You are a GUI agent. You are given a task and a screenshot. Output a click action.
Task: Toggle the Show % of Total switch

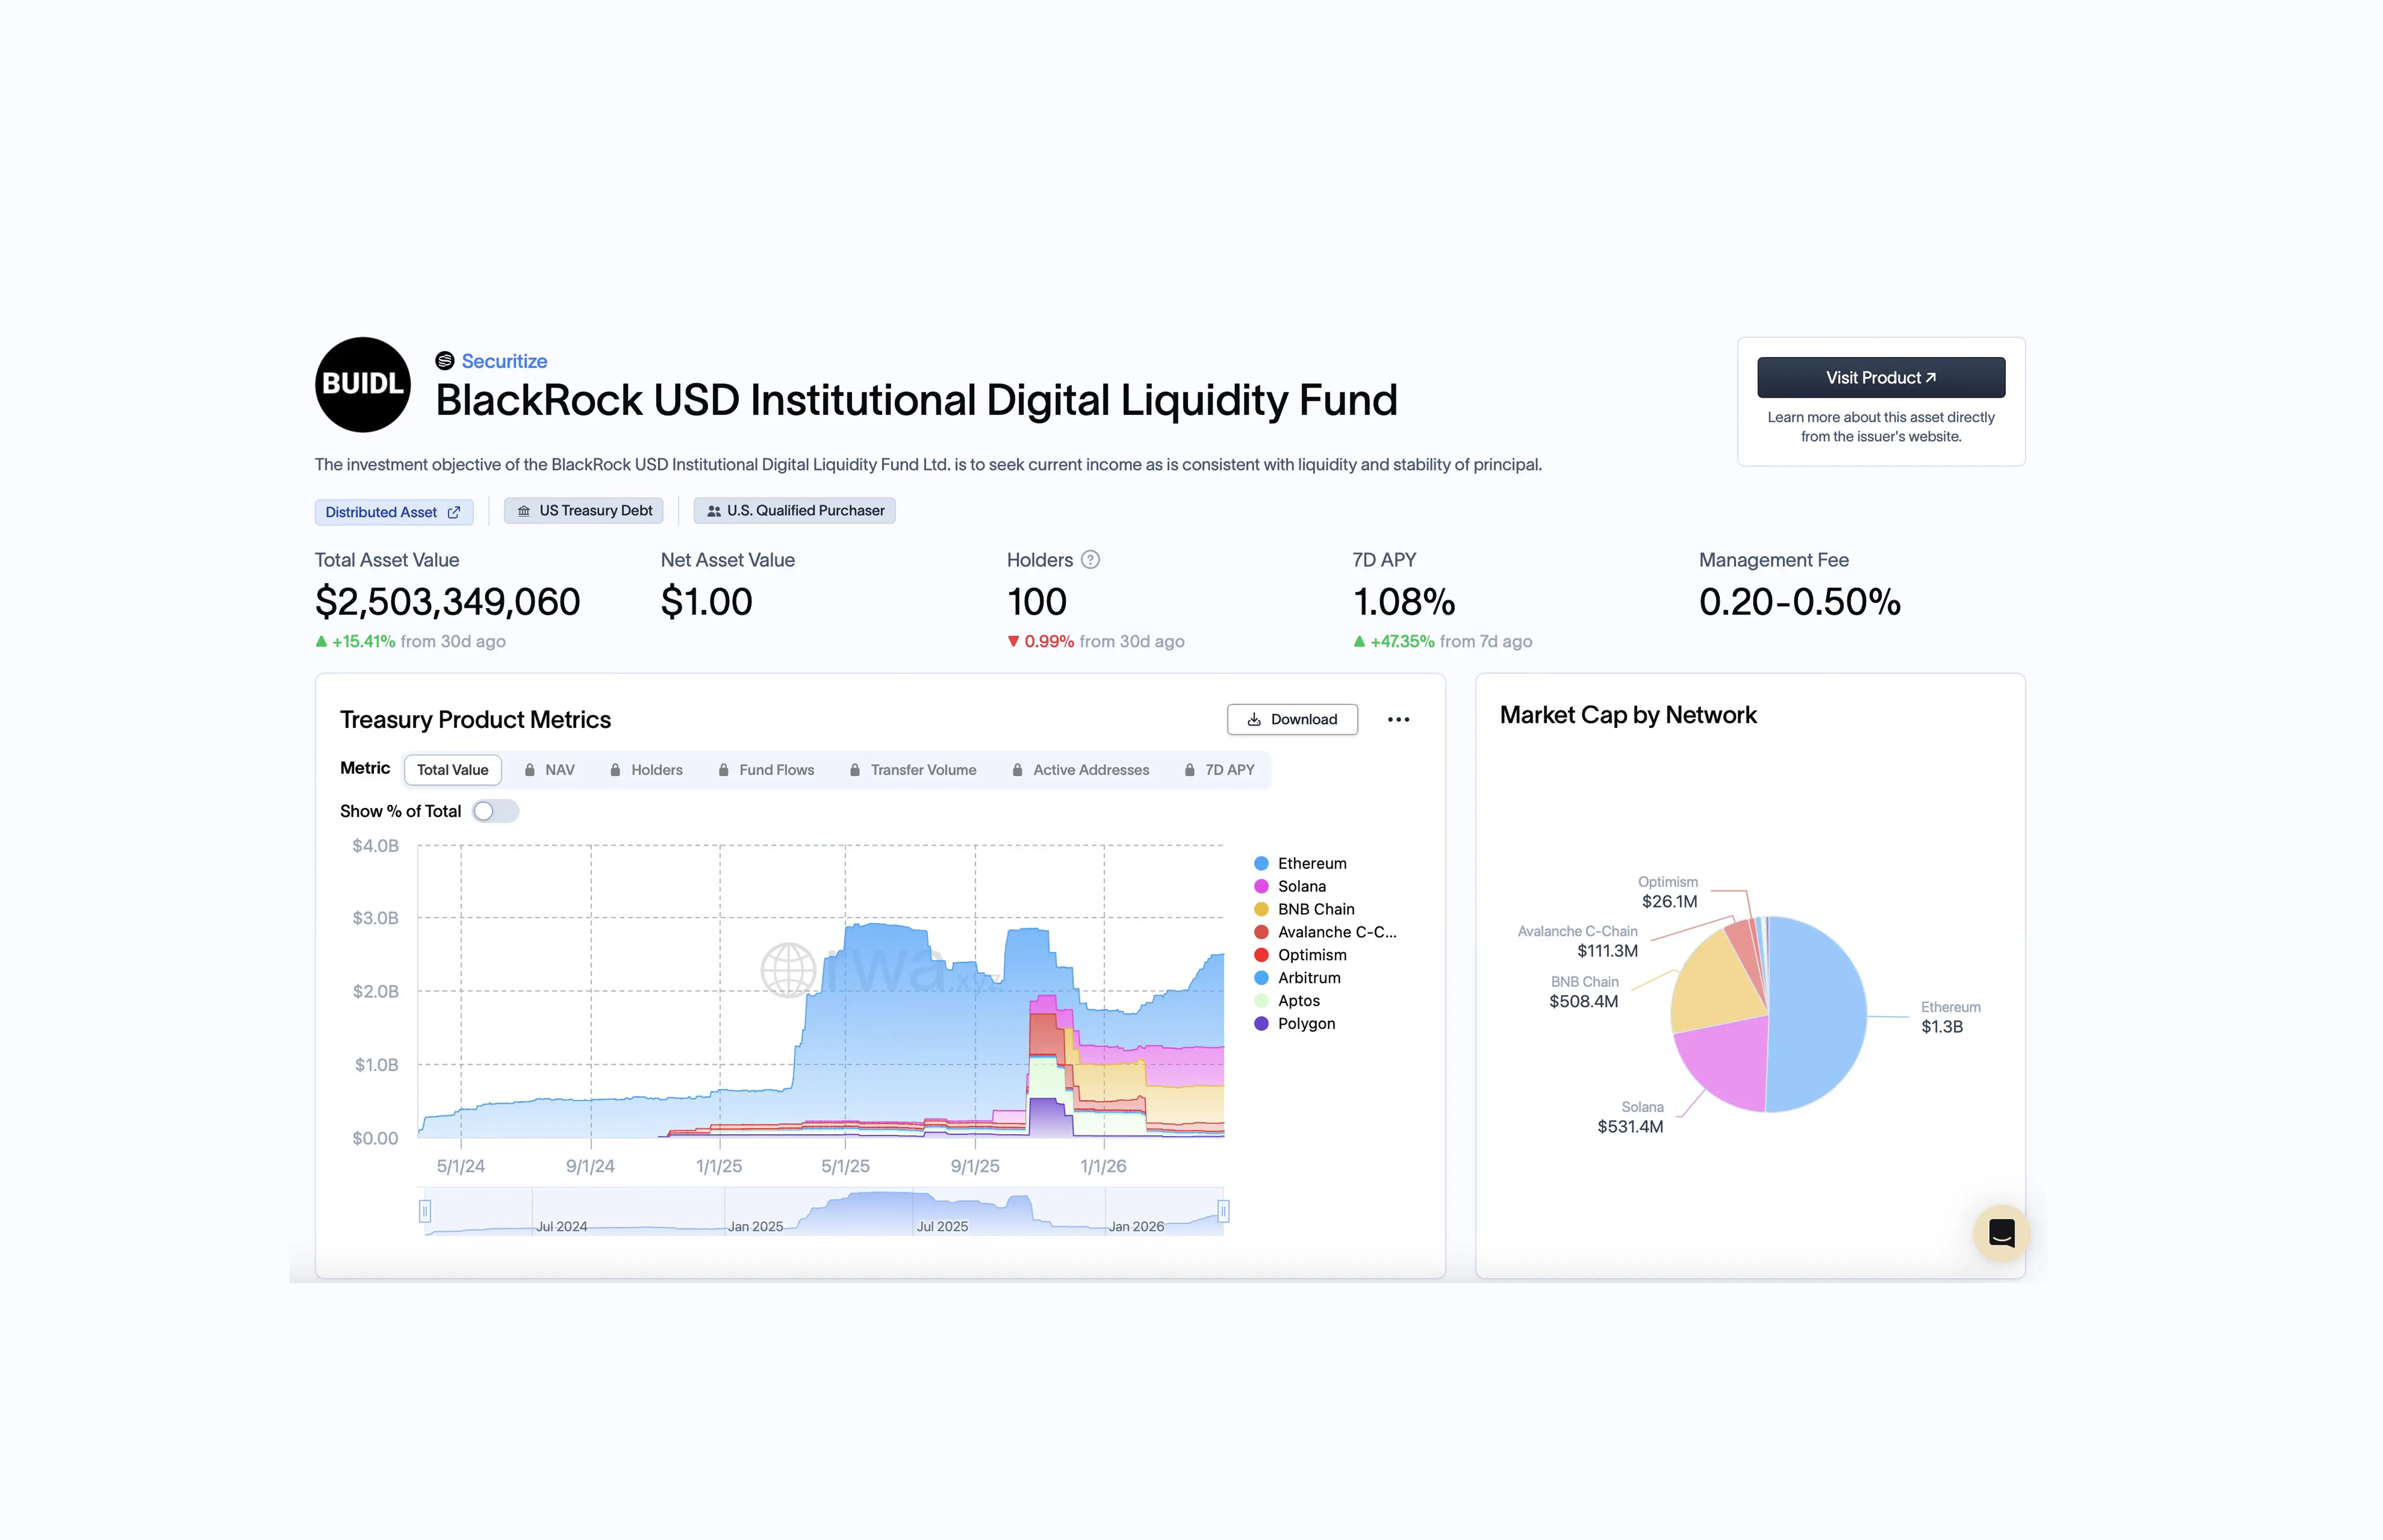click(496, 811)
